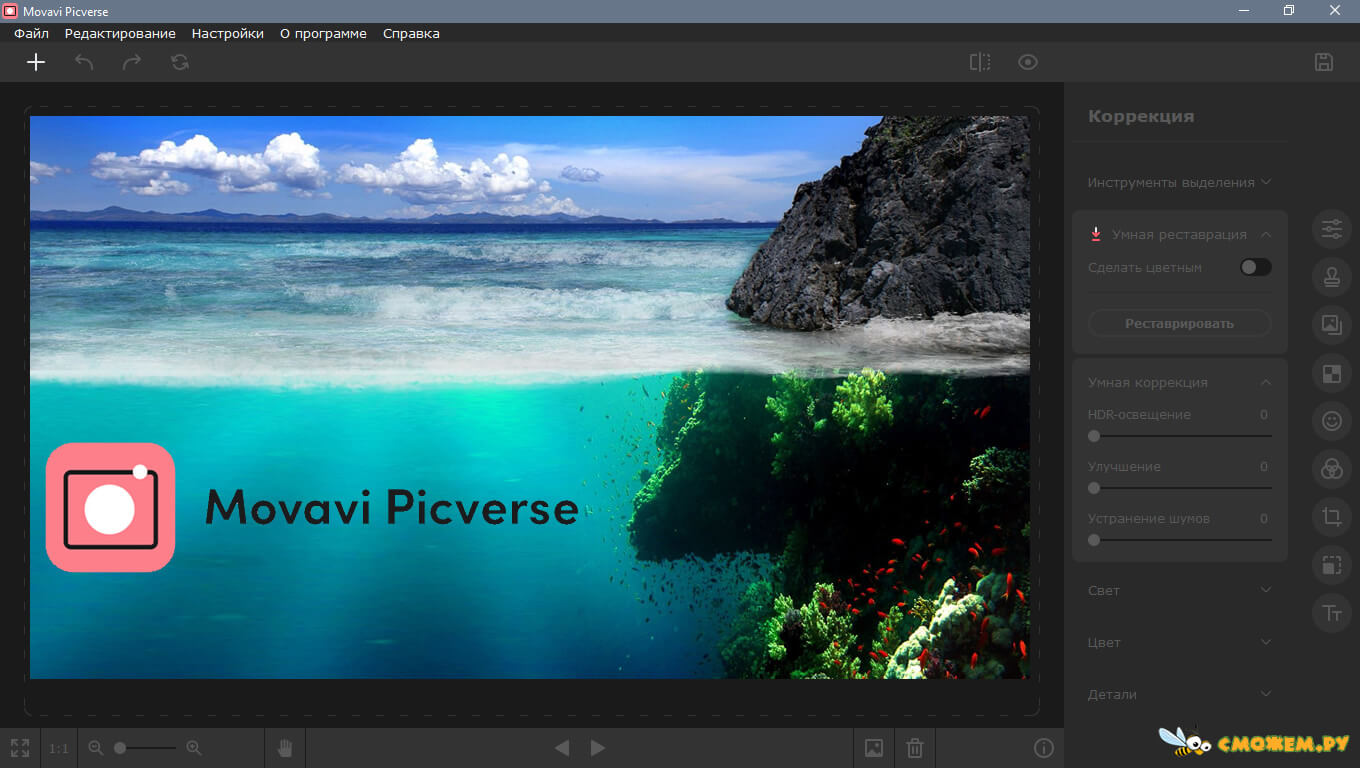Show image info with i icon

1044,748
